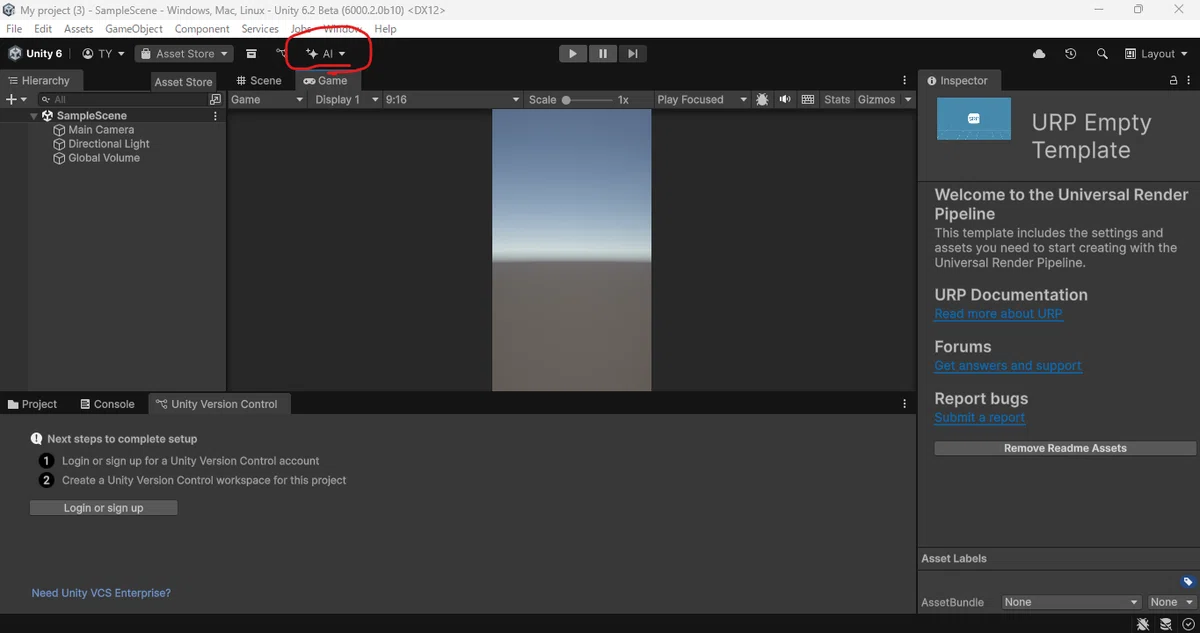Screen dimensions: 1200x633
Task: Open the Play Focused dropdown
Action: (x=702, y=100)
